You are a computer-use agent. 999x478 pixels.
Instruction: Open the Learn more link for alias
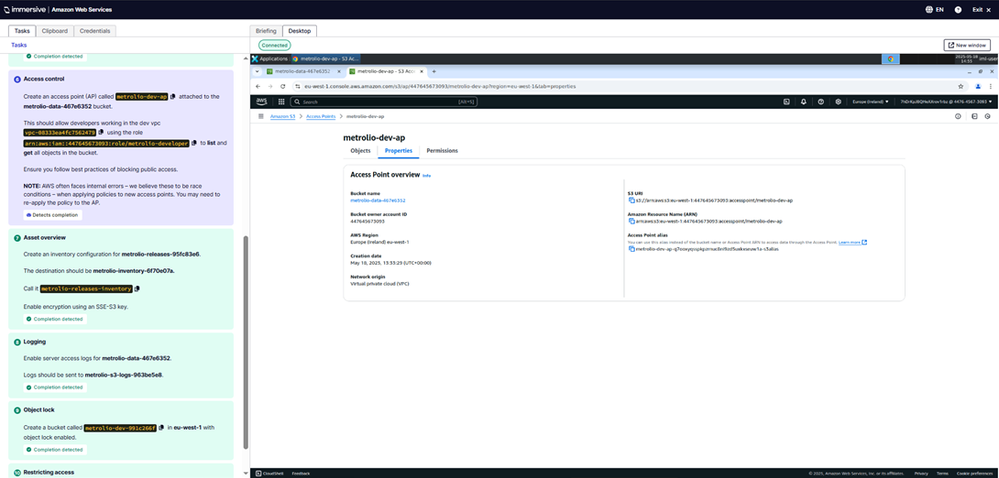852,242
